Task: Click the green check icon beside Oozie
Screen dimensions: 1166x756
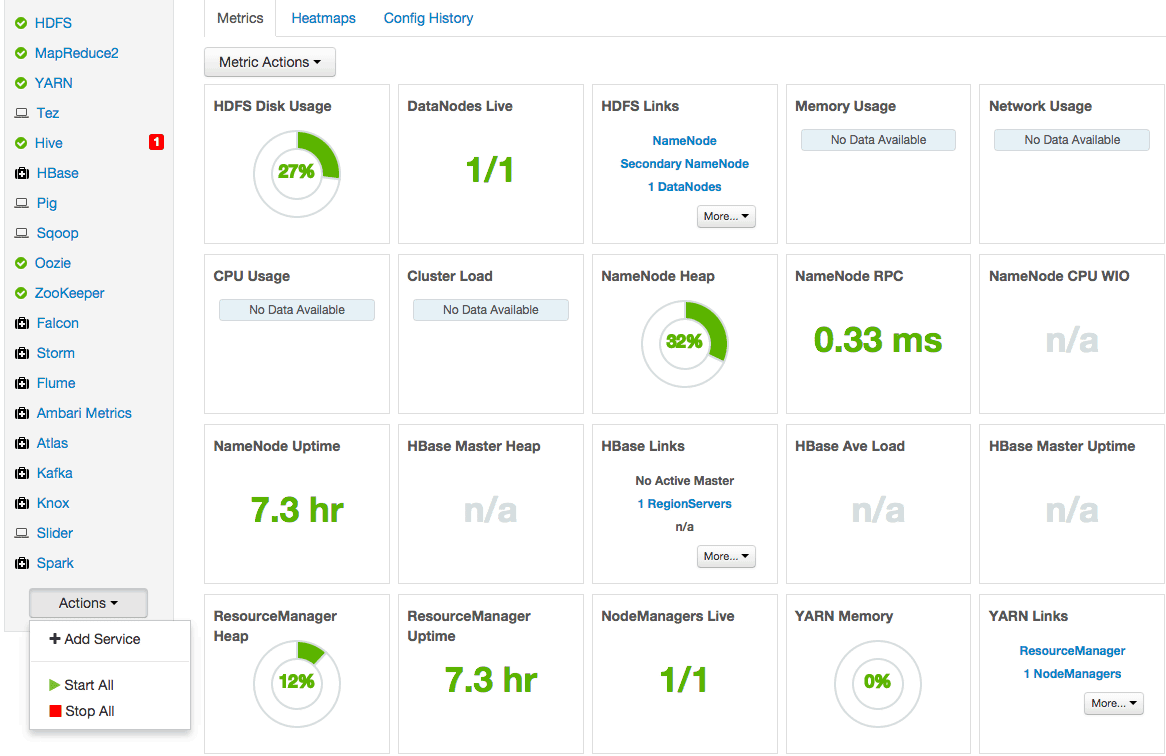Action: pyautogui.click(x=21, y=263)
